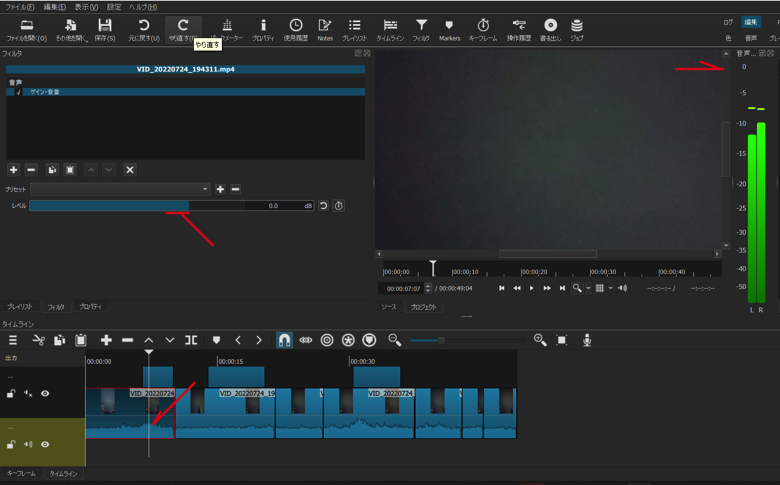This screenshot has height=485, width=780.
Task: Toggle timeline snapping magnet
Action: click(284, 340)
